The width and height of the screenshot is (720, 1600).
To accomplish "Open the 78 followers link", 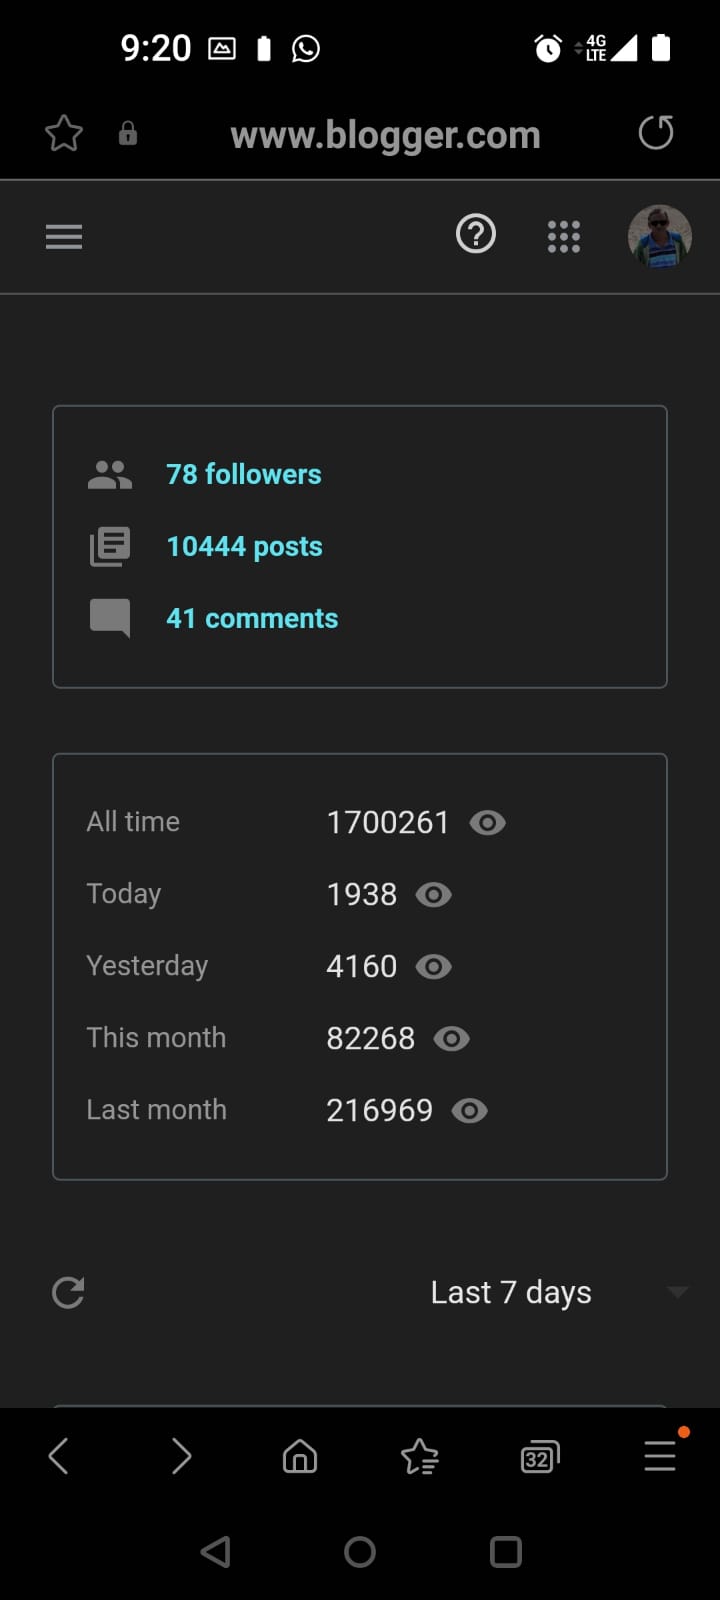I will tap(243, 474).
